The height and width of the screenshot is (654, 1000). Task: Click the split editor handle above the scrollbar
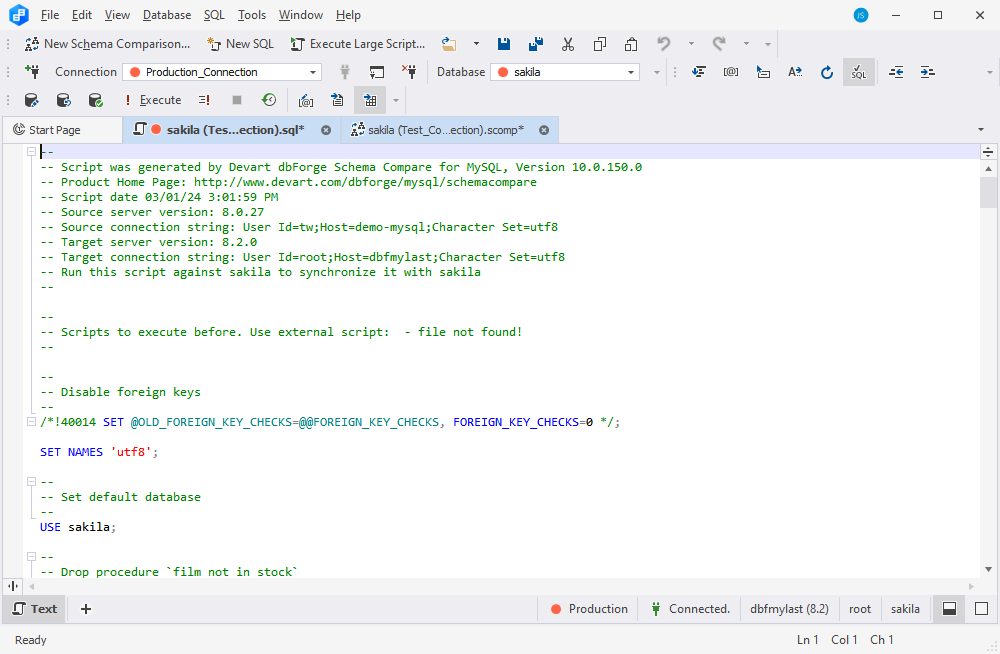988,152
